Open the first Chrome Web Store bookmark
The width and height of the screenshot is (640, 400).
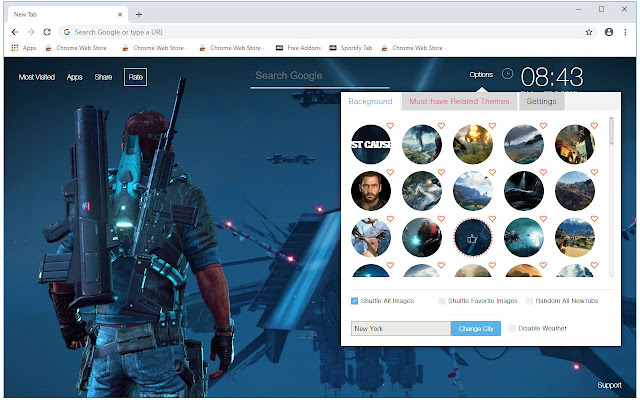click(78, 48)
